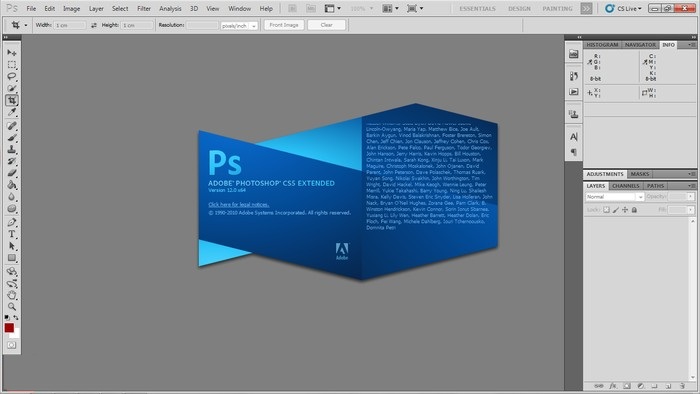Click the legal notices link
The width and height of the screenshot is (700, 394).
(238, 205)
